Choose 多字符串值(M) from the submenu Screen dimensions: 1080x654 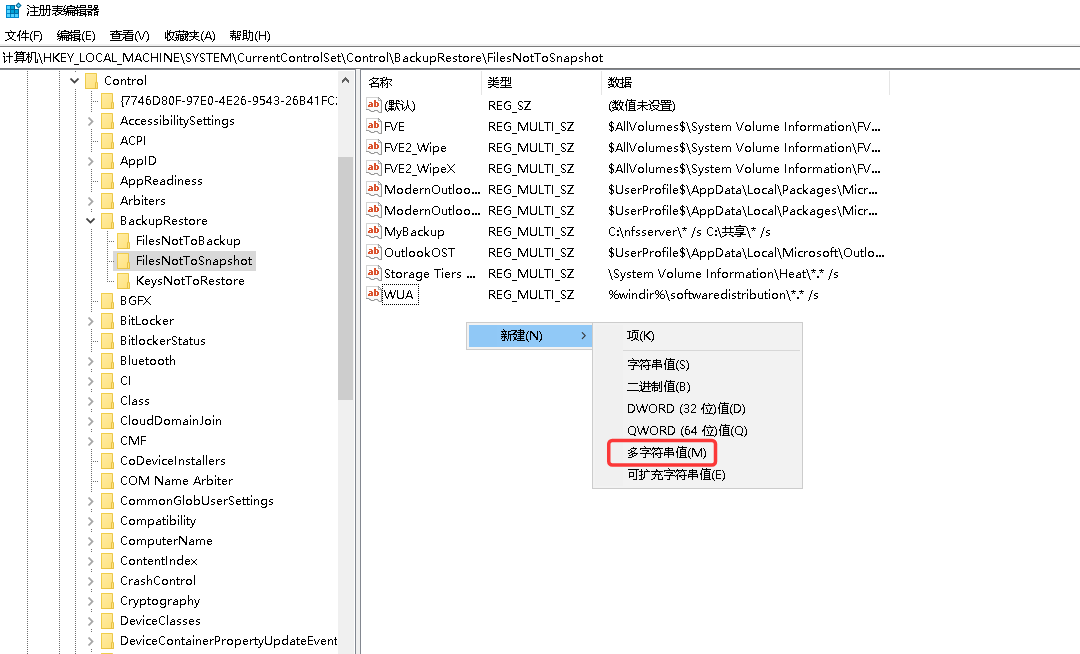[667, 452]
